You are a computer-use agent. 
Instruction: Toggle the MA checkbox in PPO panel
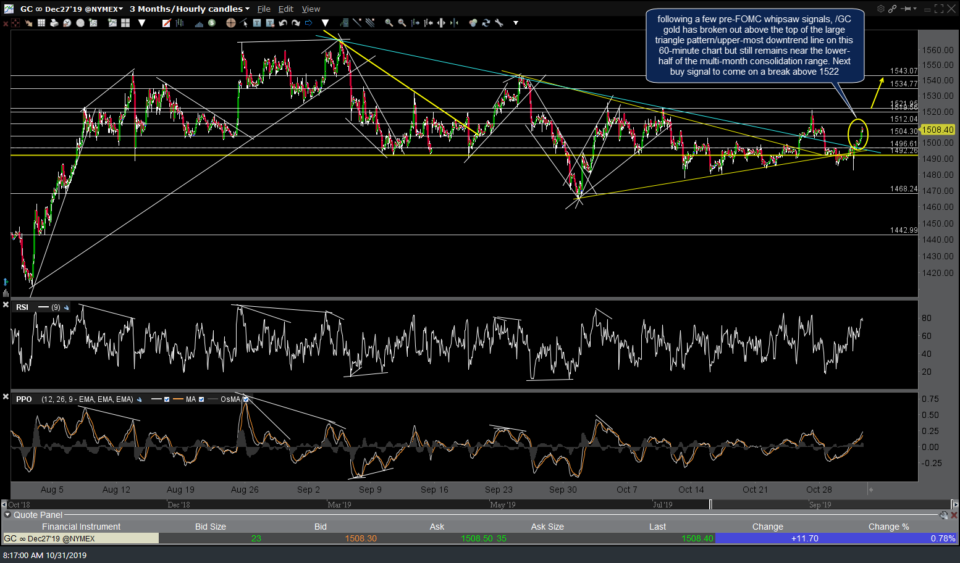(x=200, y=400)
